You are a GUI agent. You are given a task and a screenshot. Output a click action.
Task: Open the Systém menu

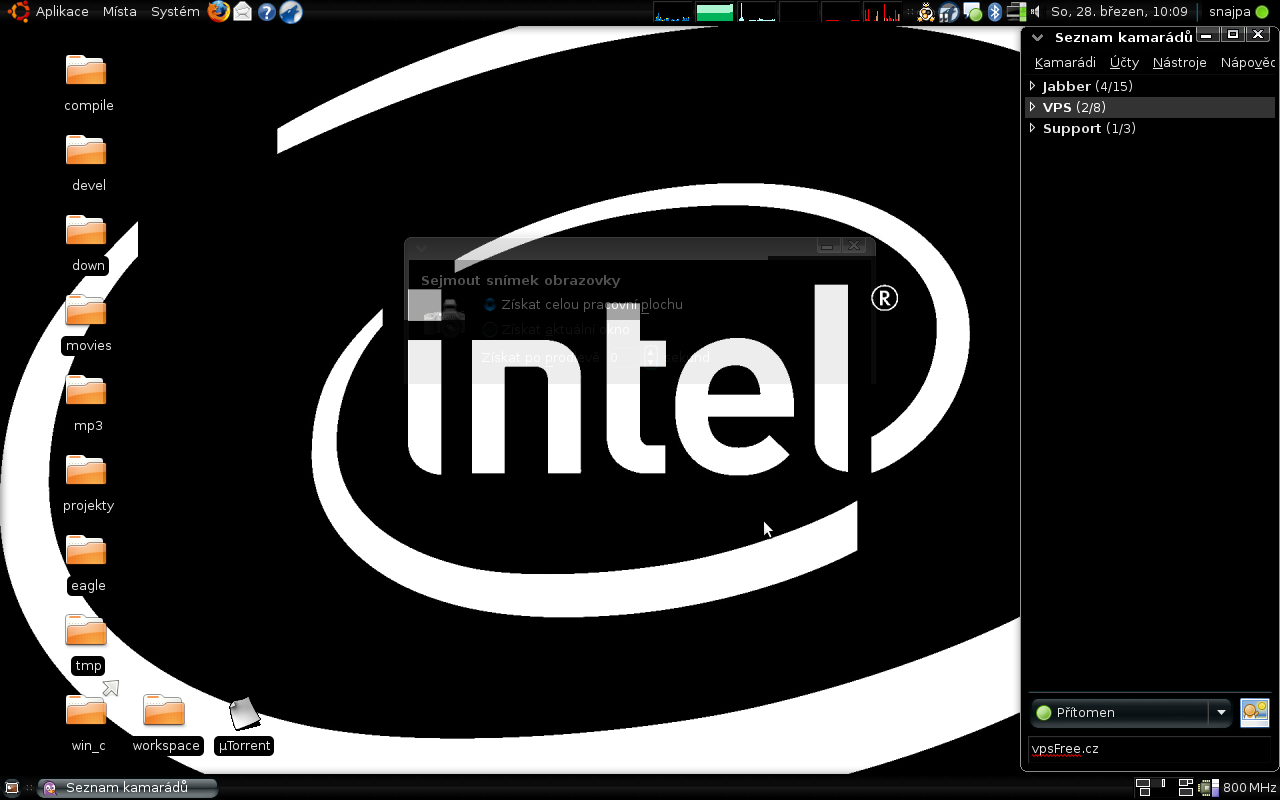tap(175, 12)
